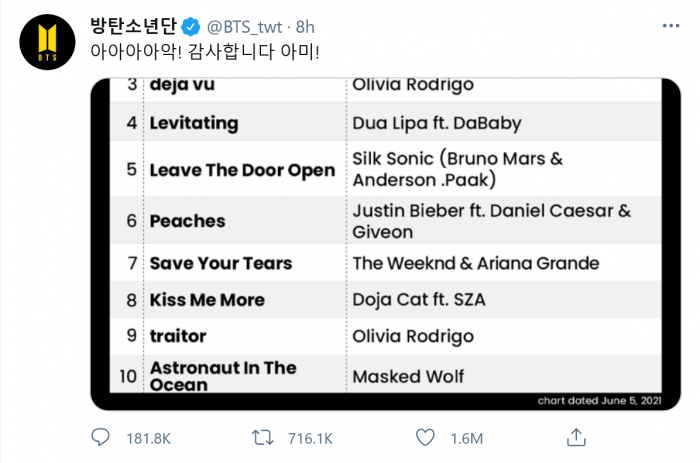Open chart image at Levitating row
Image resolution: width=700 pixels, height=463 pixels.
pyautogui.click(x=194, y=124)
